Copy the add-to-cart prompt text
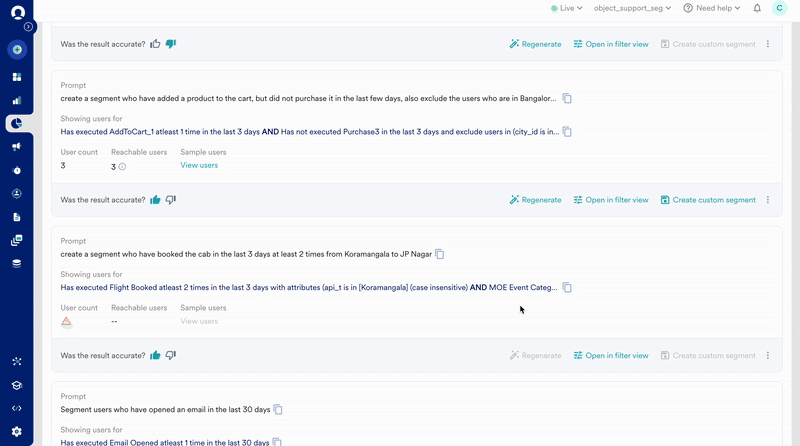 (567, 98)
